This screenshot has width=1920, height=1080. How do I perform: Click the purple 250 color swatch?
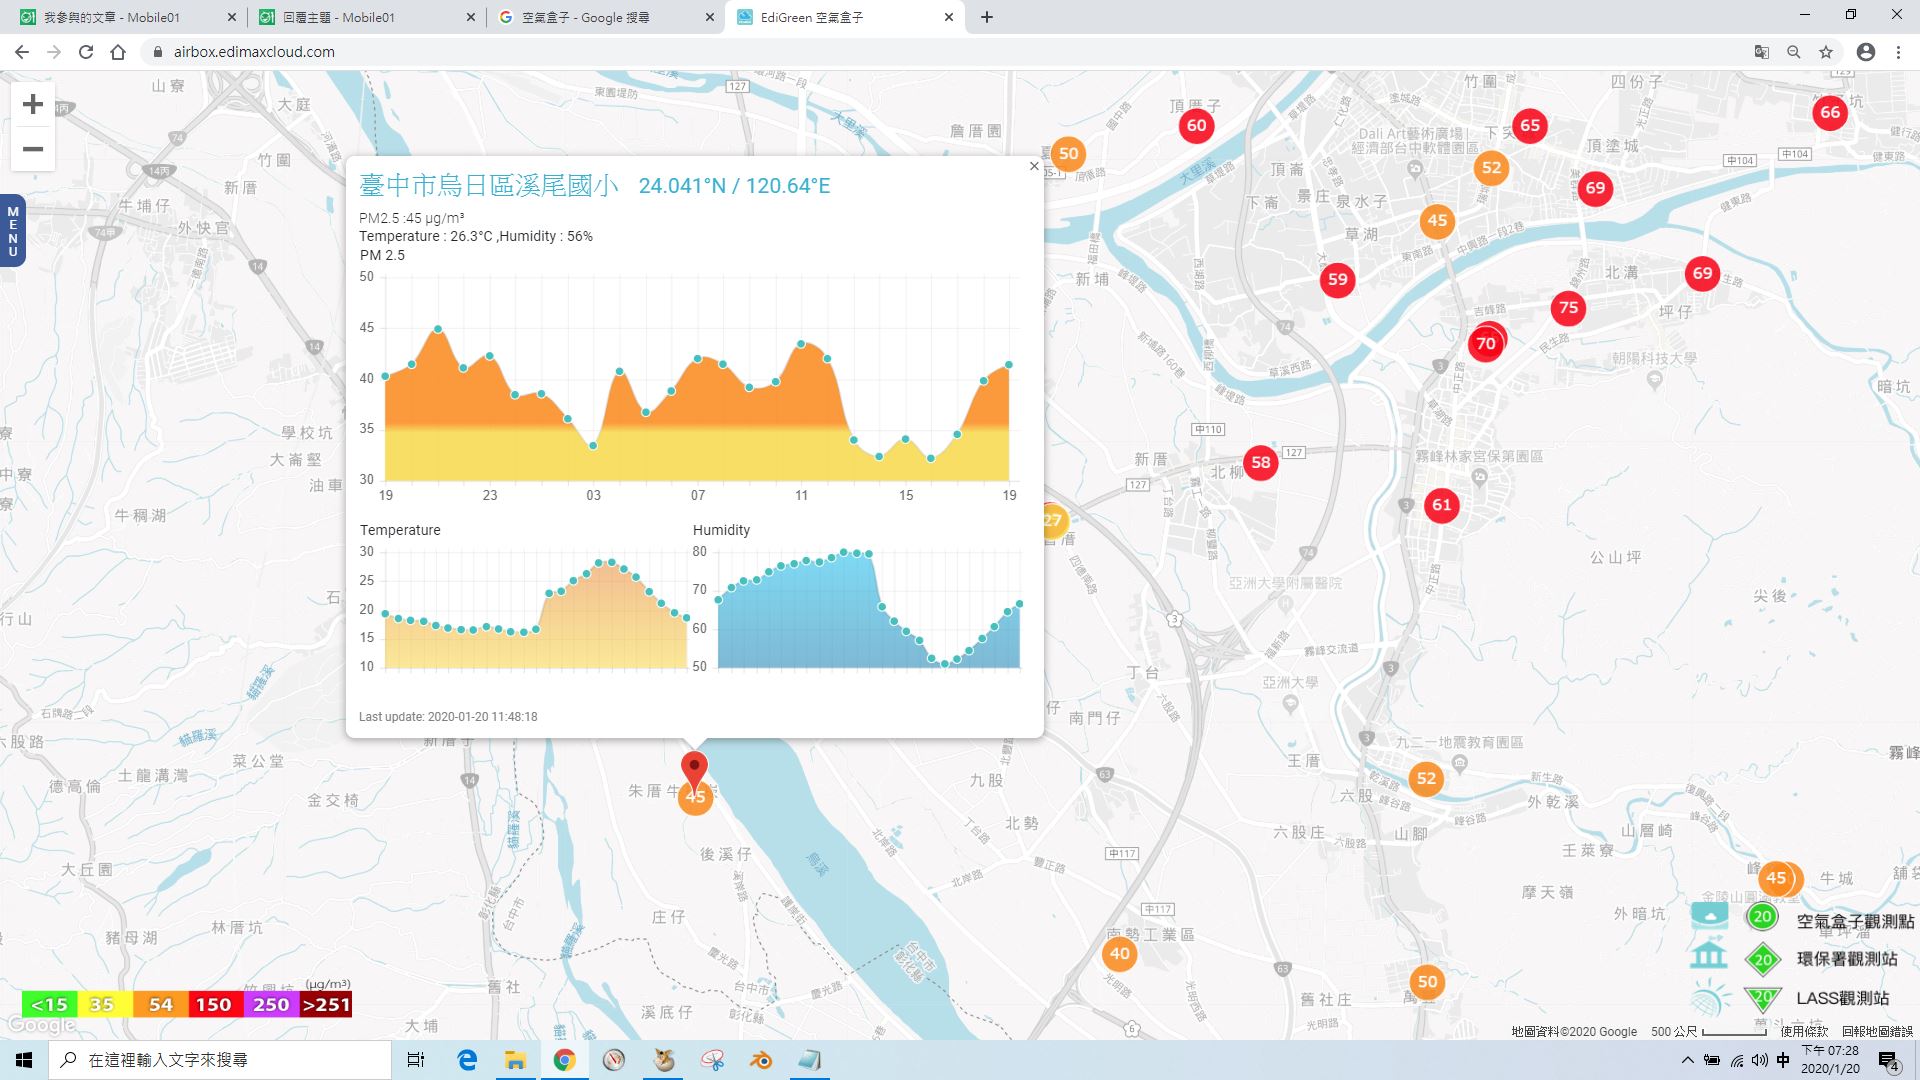(271, 1004)
